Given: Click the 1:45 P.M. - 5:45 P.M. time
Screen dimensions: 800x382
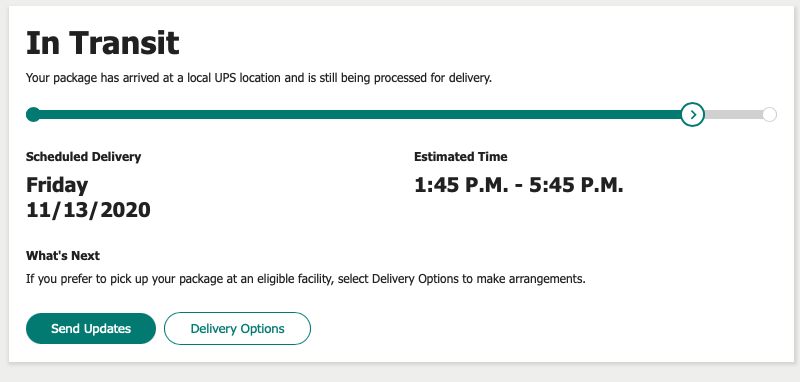Looking at the screenshot, I should point(519,186).
